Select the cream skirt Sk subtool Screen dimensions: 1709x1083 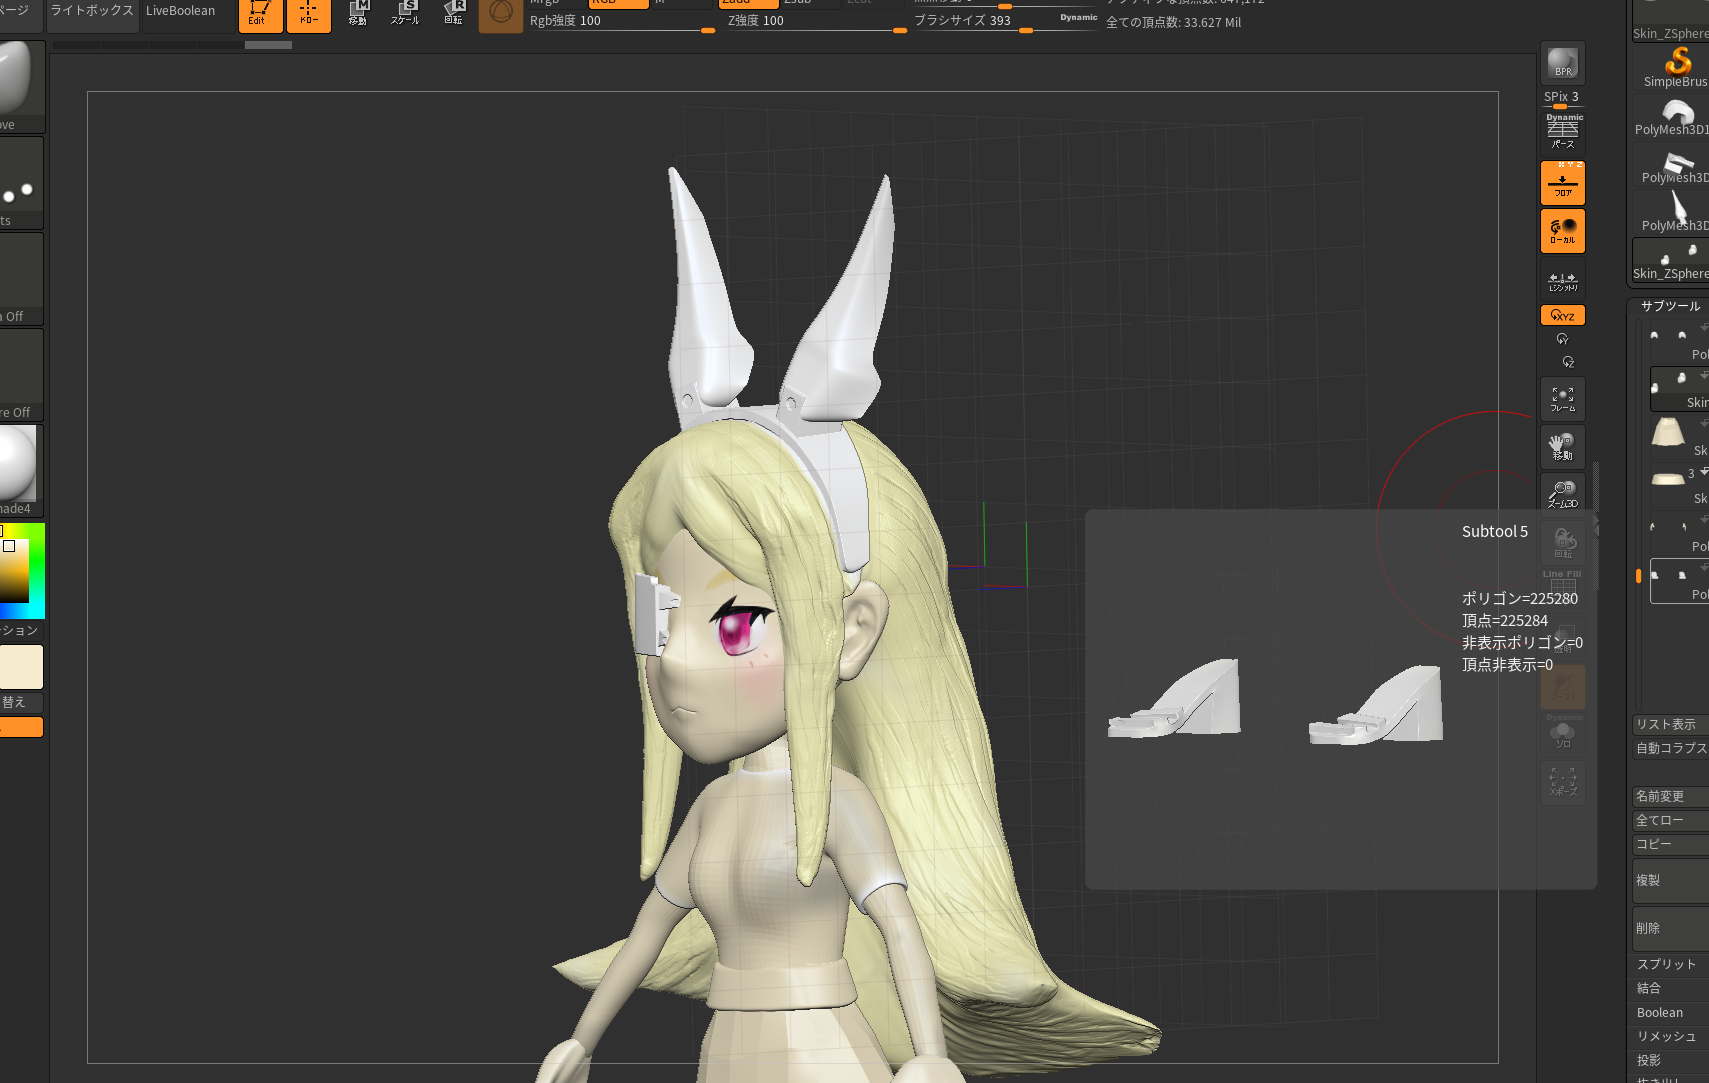pyautogui.click(x=1679, y=438)
